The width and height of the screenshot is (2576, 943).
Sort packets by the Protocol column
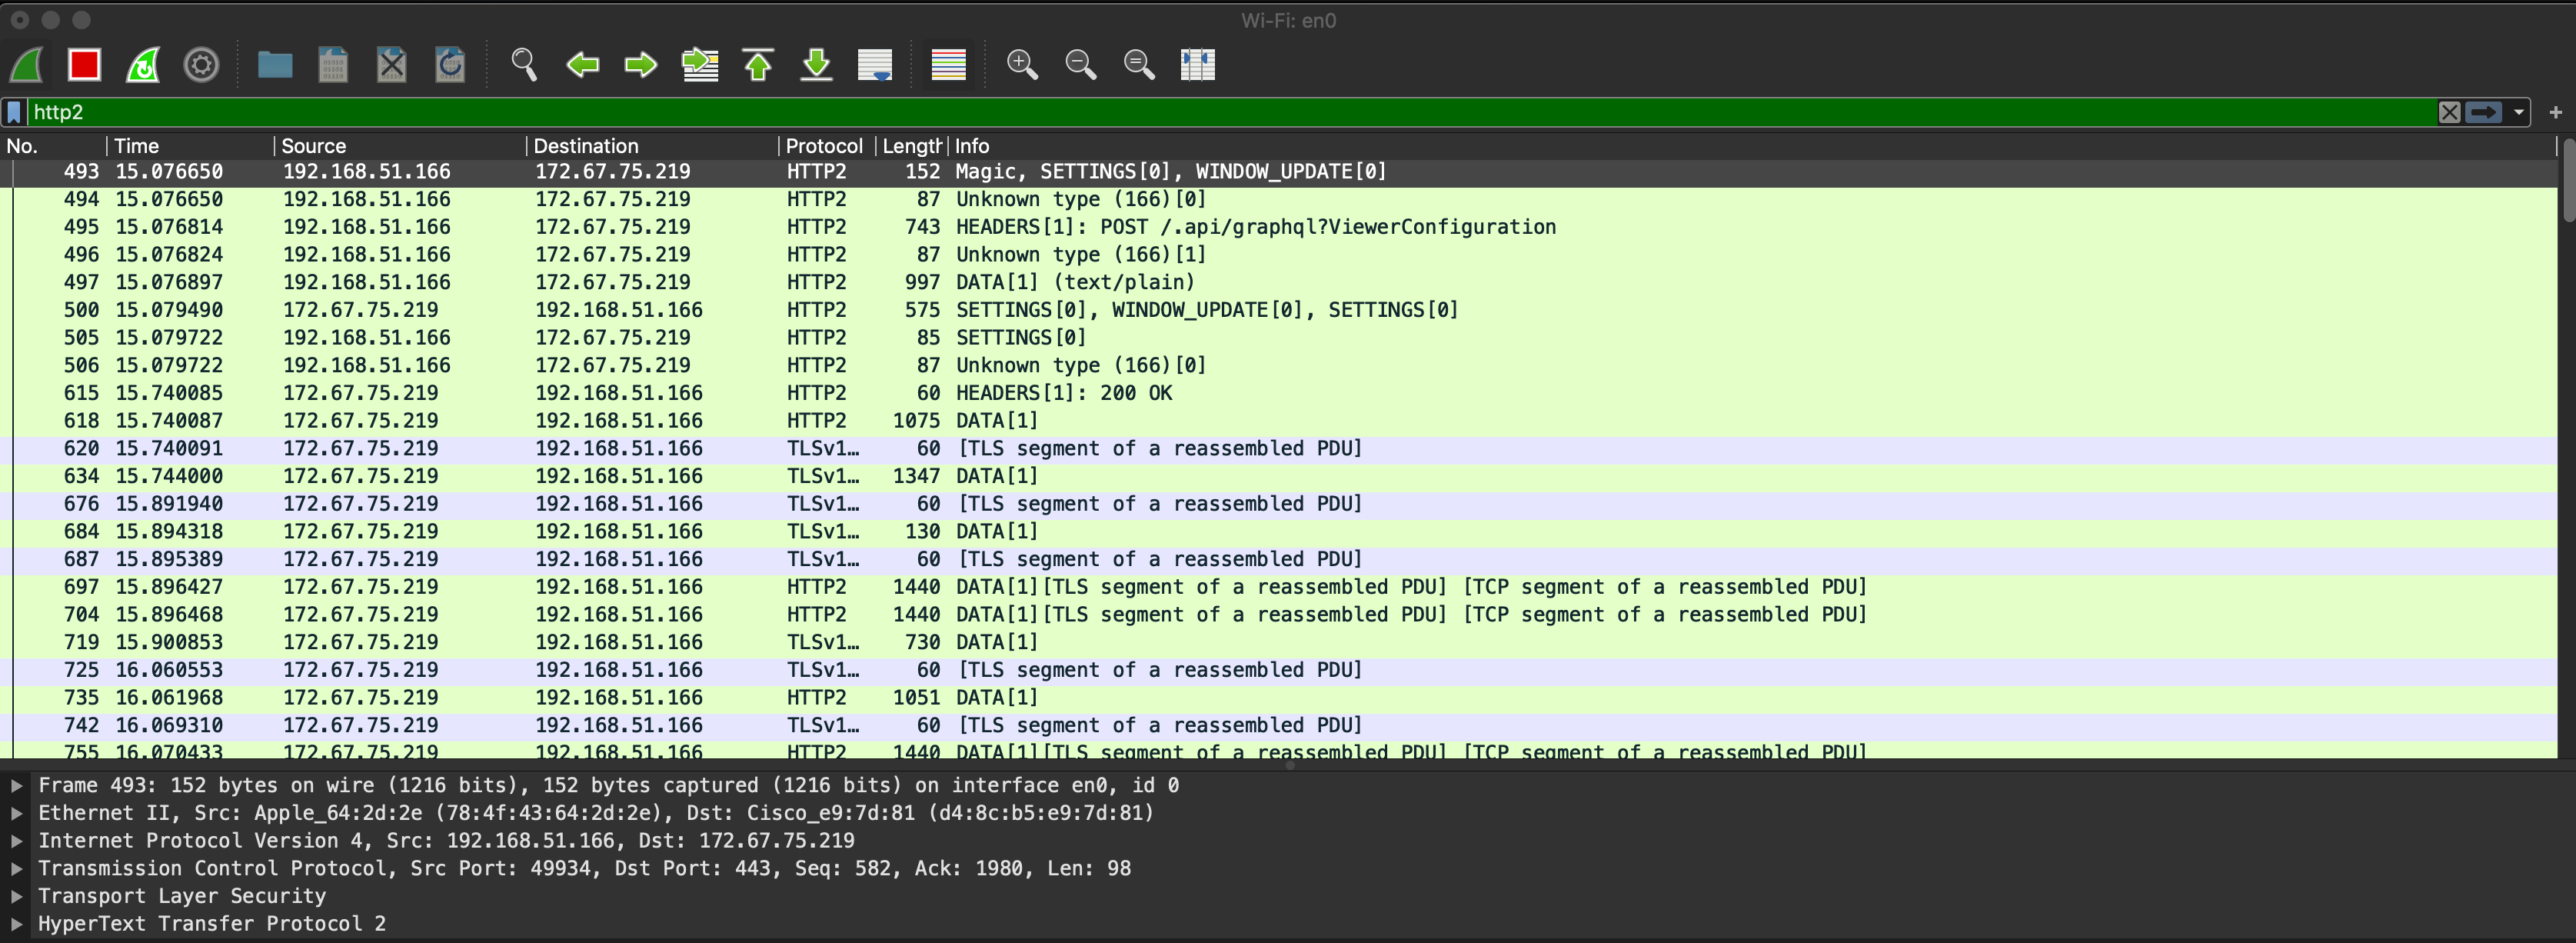pos(823,146)
